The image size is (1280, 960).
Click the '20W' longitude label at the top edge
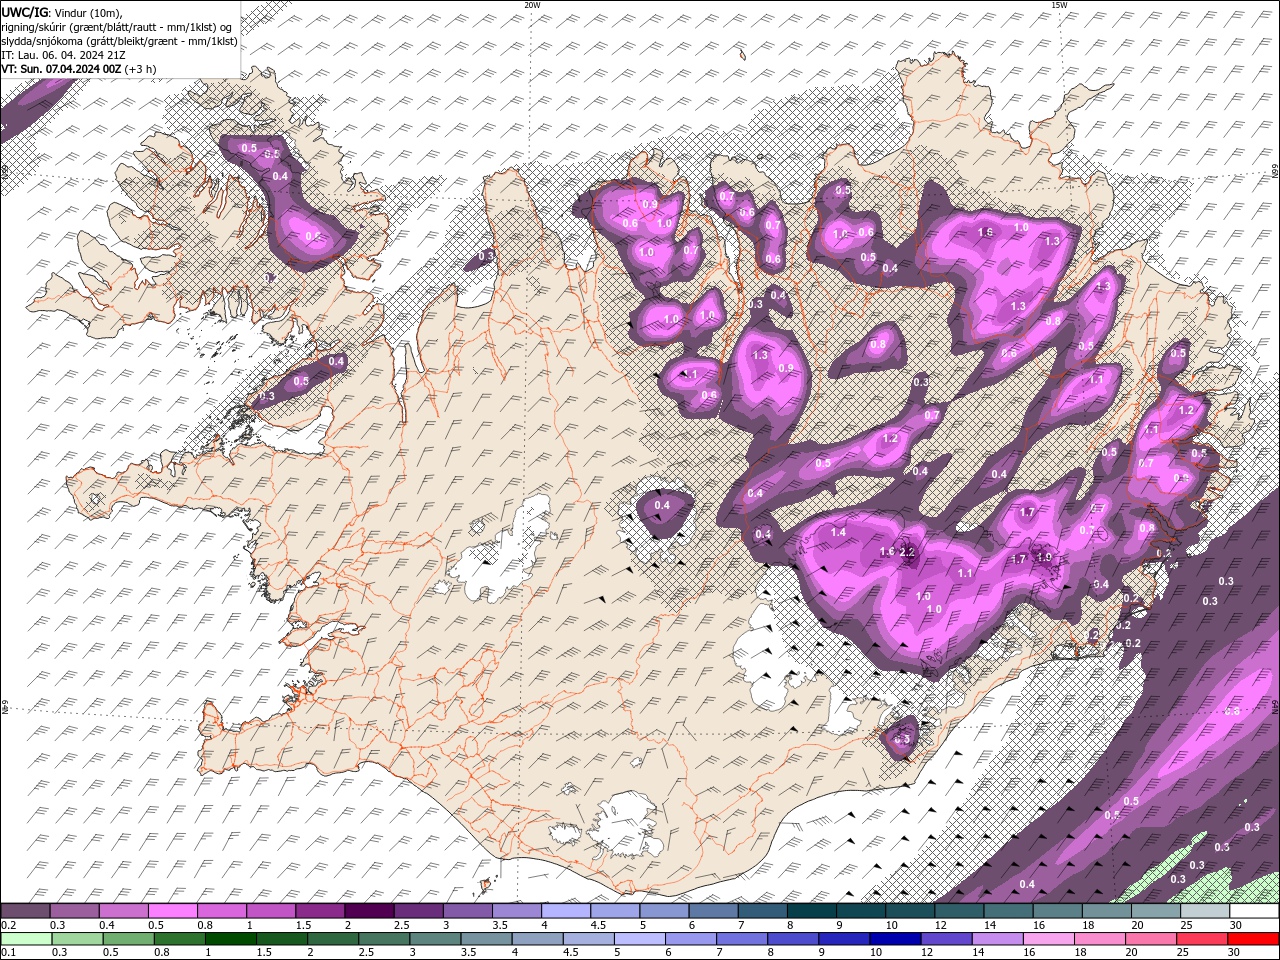tap(532, 5)
